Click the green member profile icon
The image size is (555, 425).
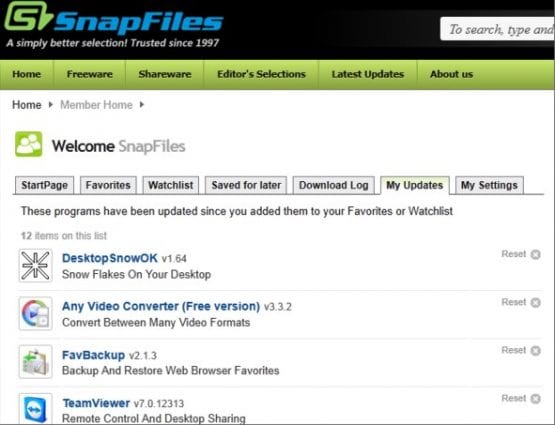(29, 144)
